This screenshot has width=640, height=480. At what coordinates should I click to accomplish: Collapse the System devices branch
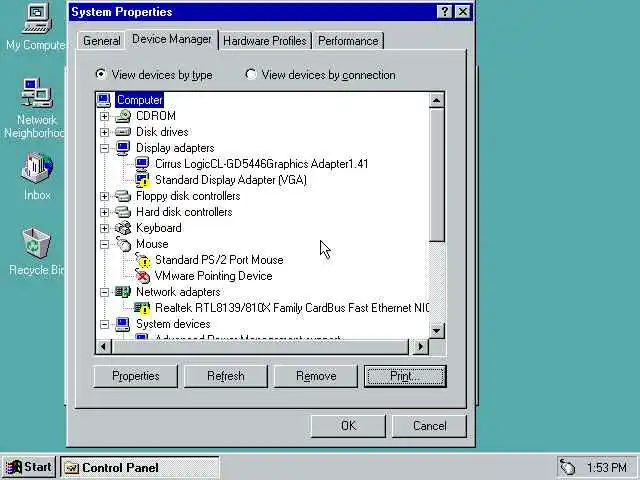point(104,324)
